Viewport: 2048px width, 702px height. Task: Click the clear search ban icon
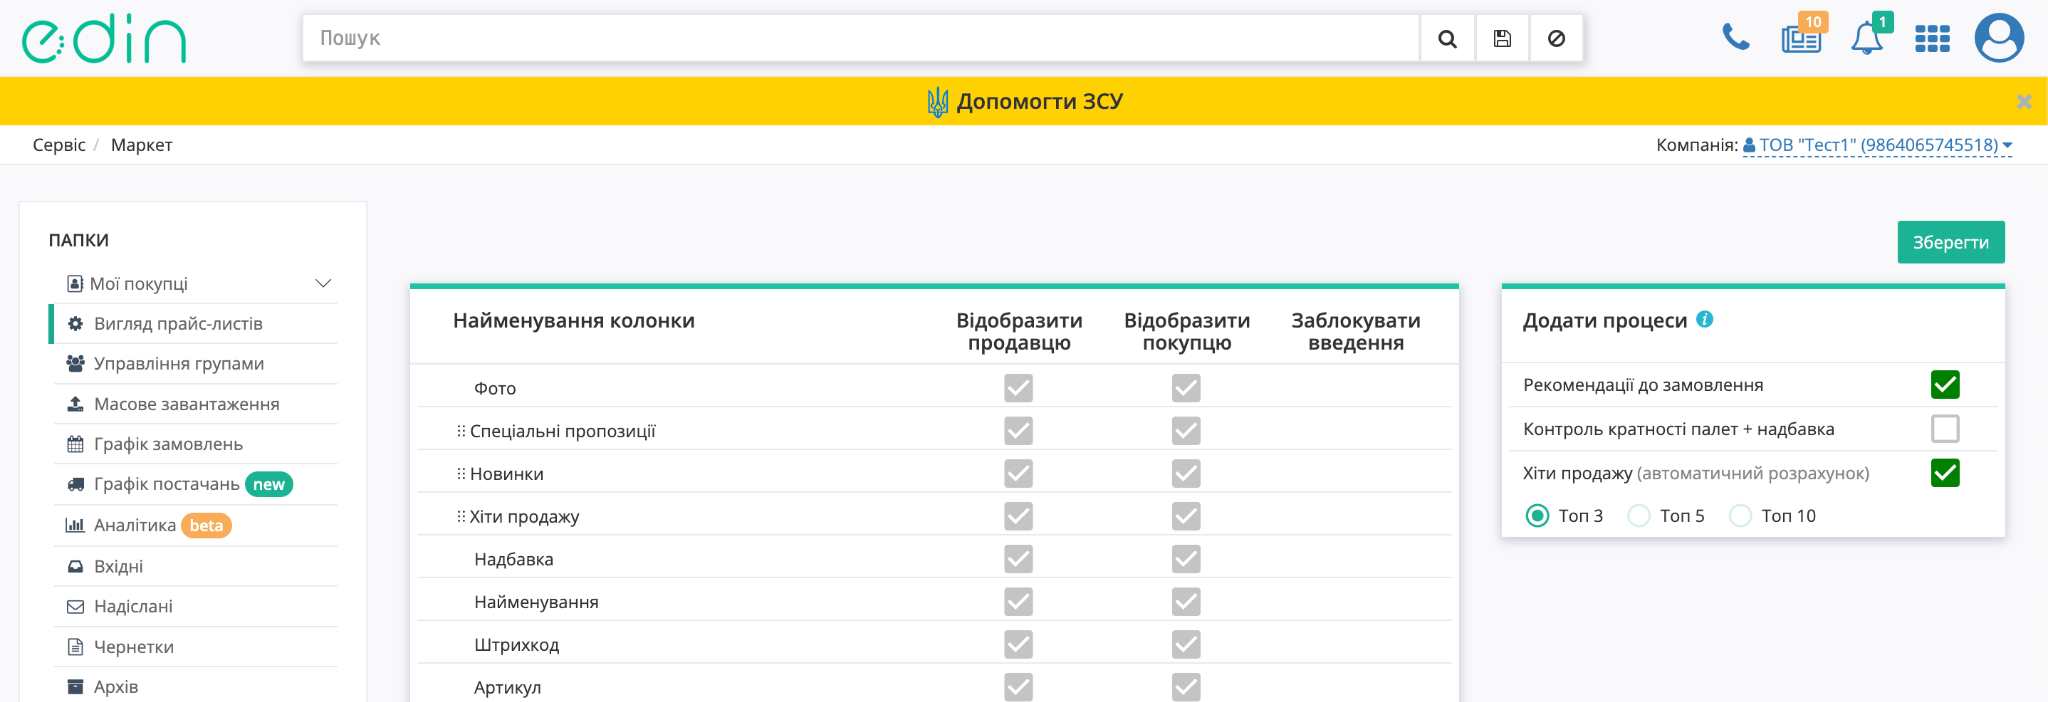point(1556,39)
